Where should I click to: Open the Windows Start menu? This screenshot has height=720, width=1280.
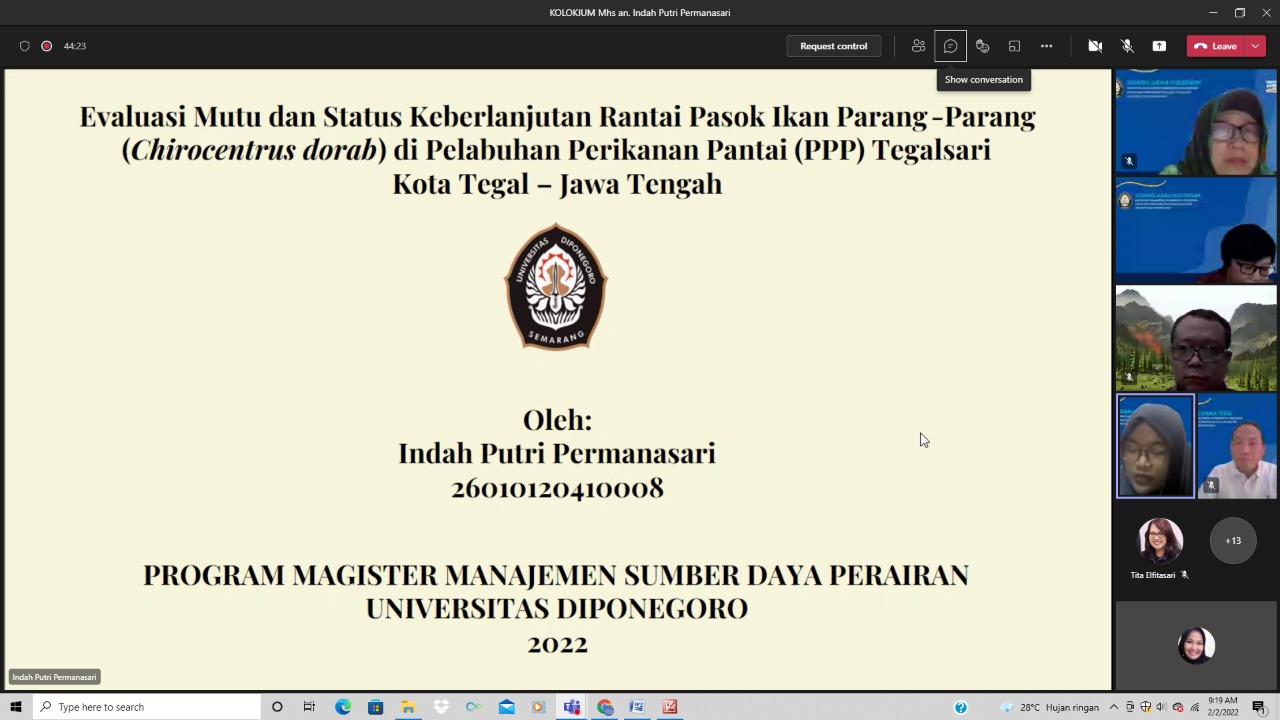coord(16,707)
